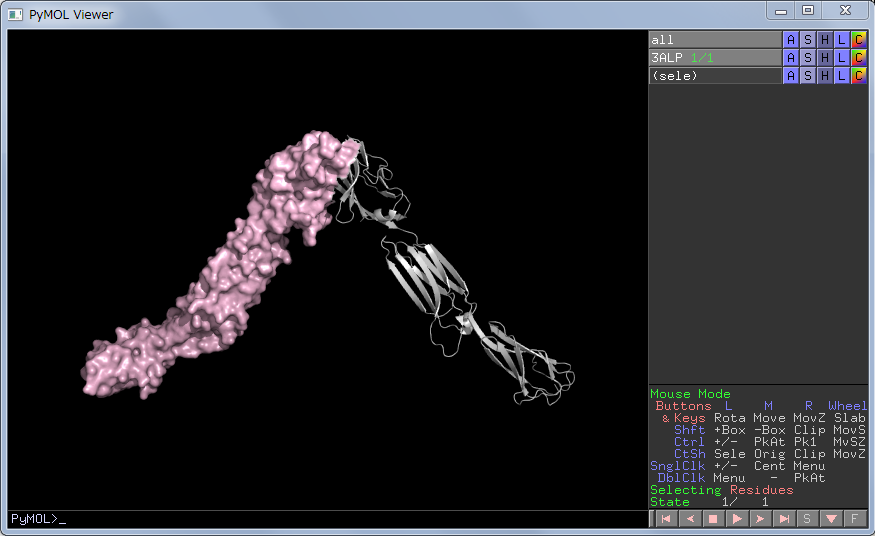Open the Hide menu for (sele)
This screenshot has height=536, width=875.
click(825, 76)
